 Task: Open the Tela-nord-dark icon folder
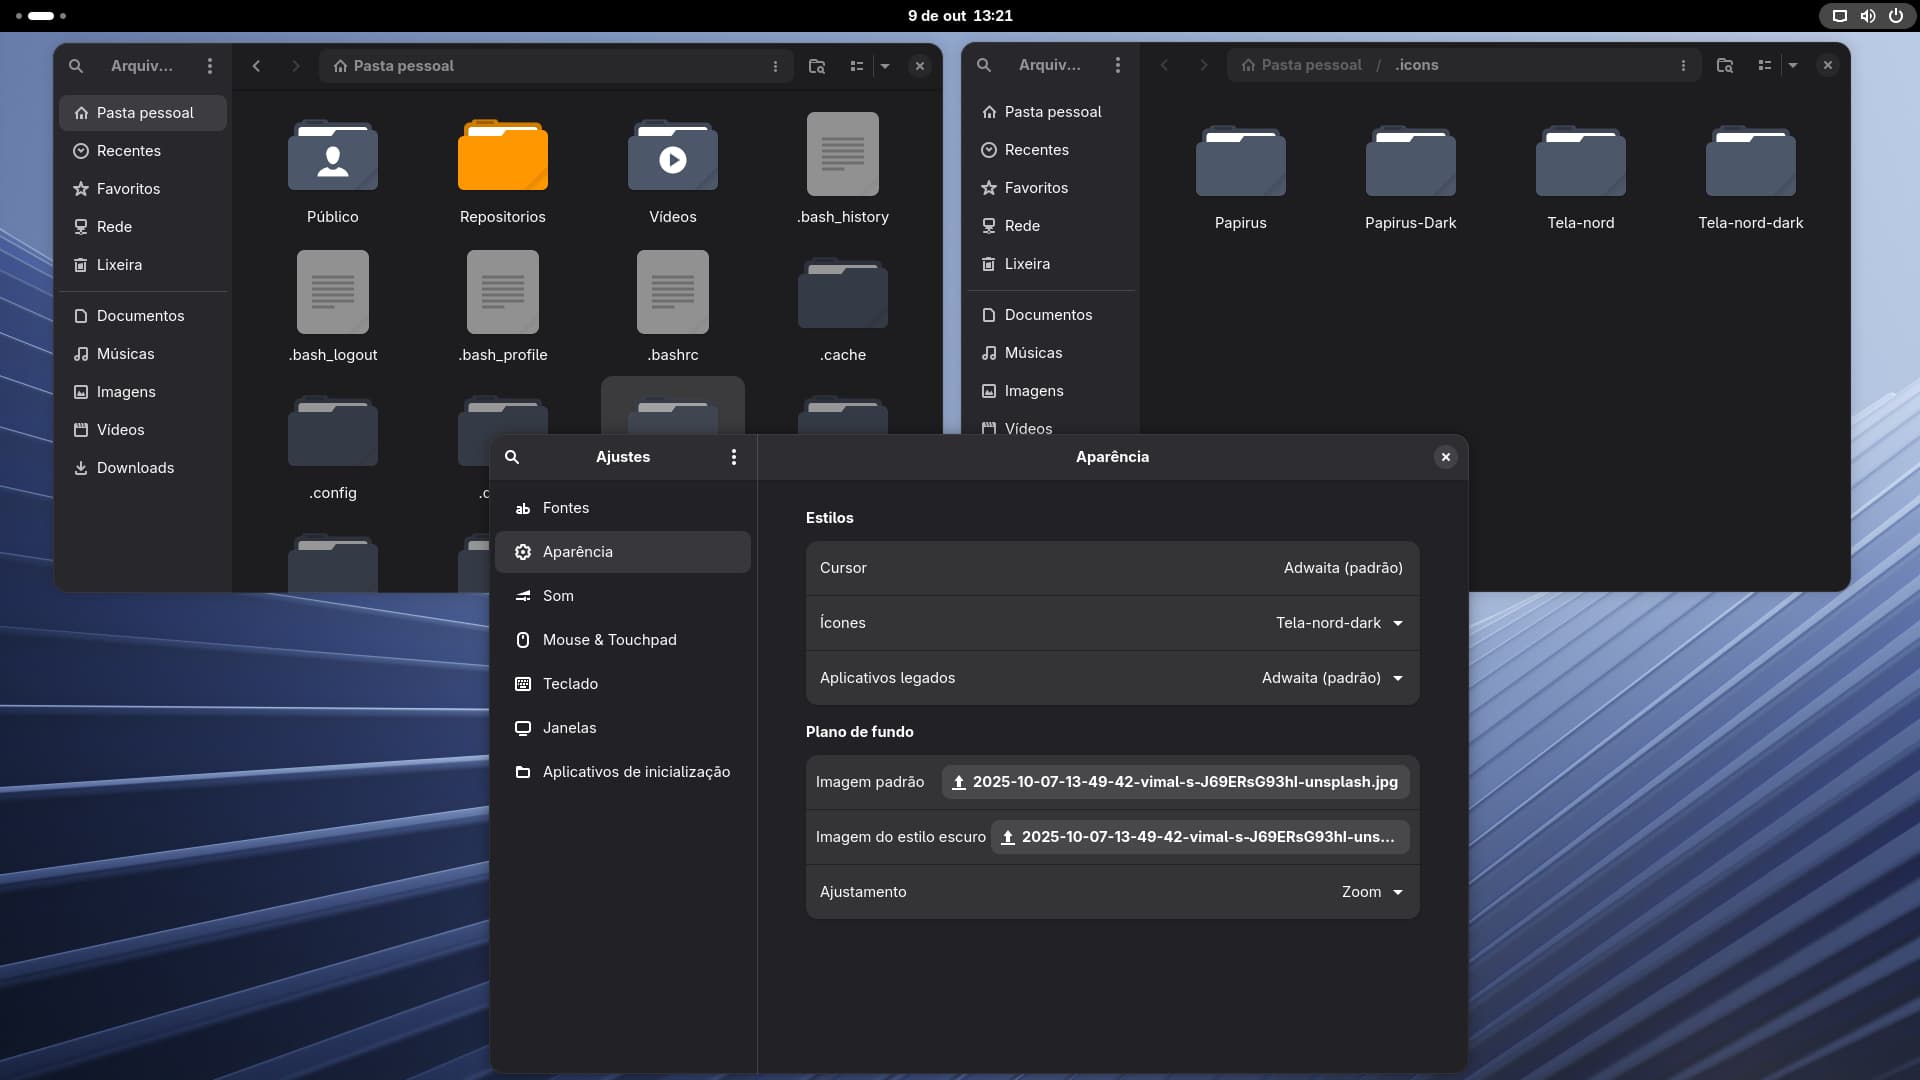(1750, 163)
